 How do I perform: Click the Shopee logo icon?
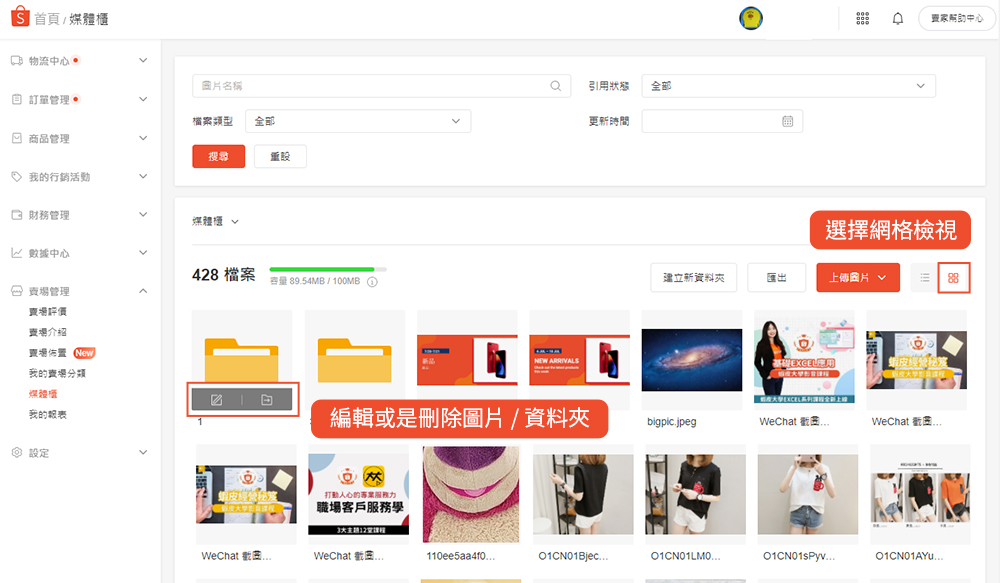[17, 18]
